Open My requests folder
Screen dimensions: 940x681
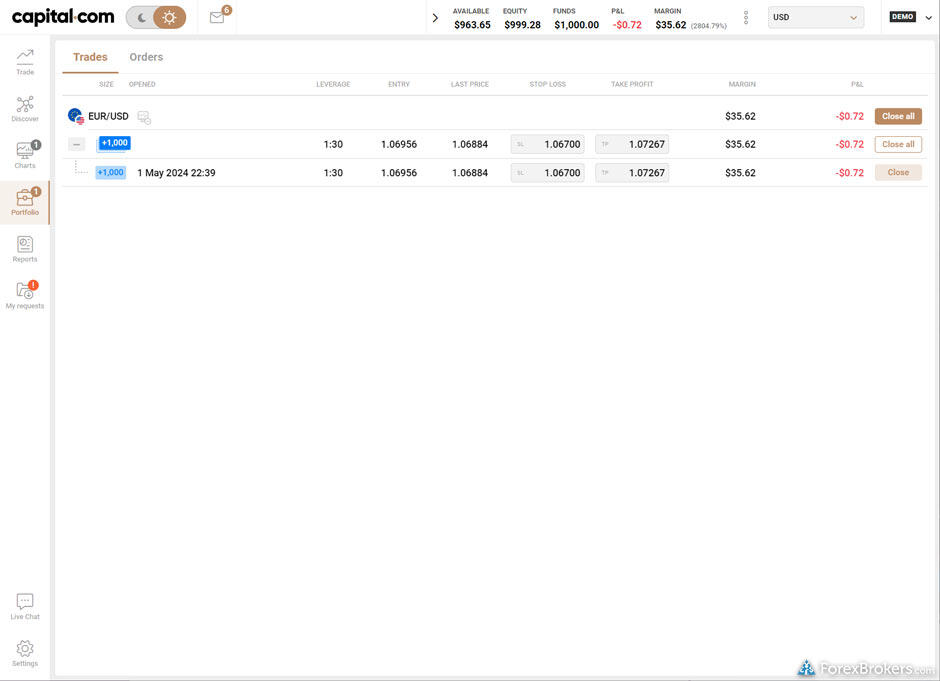tap(25, 294)
